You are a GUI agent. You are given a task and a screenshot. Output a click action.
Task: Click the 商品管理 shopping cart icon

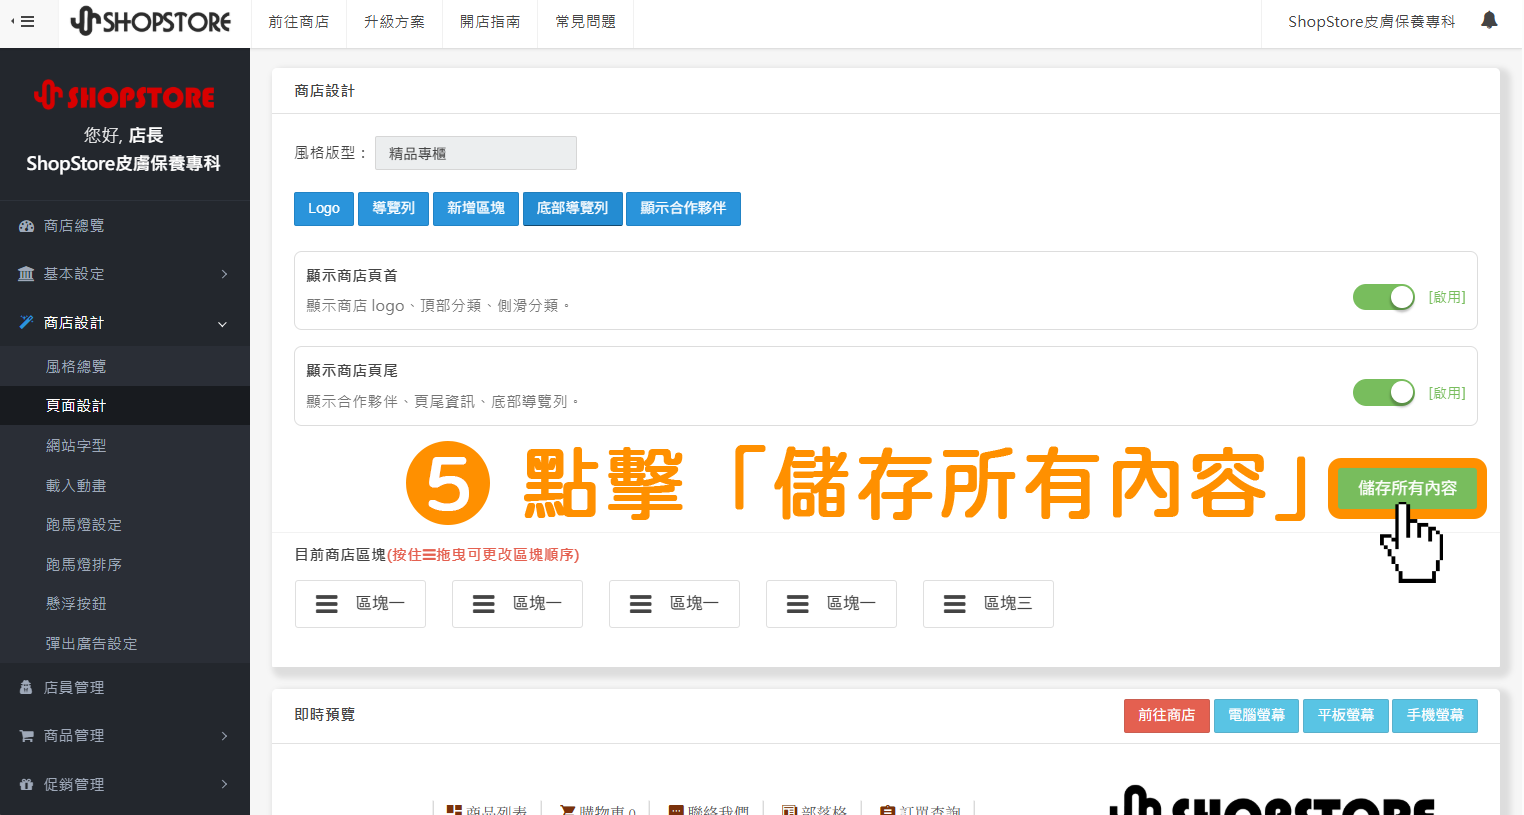[x=26, y=736]
